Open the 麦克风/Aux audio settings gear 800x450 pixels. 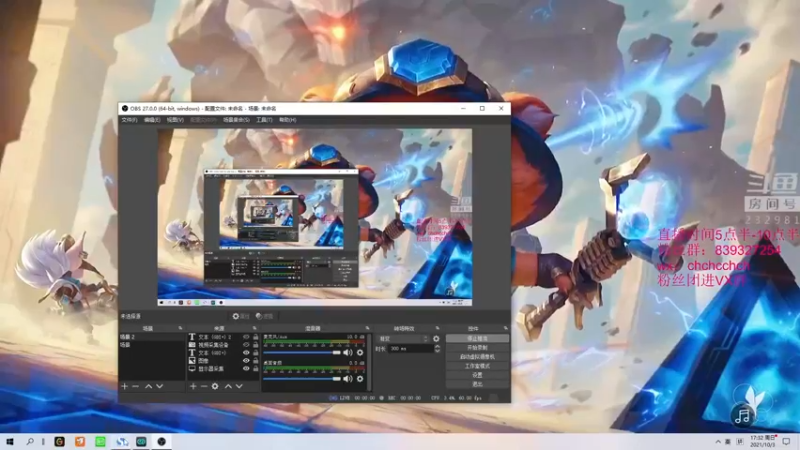coord(360,353)
